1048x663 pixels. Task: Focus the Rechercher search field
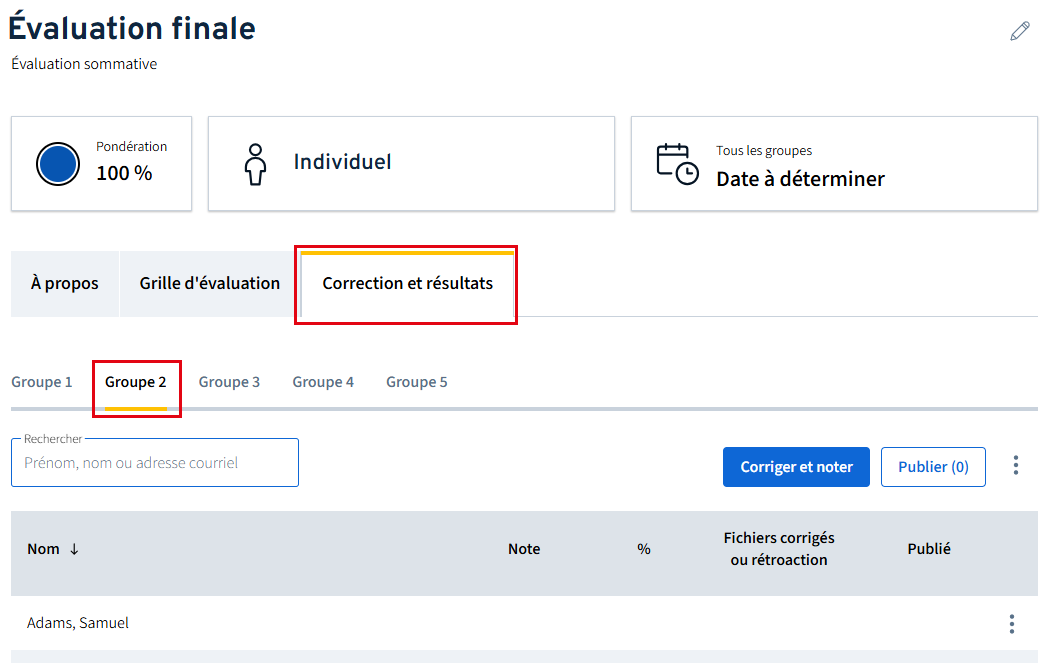(155, 463)
